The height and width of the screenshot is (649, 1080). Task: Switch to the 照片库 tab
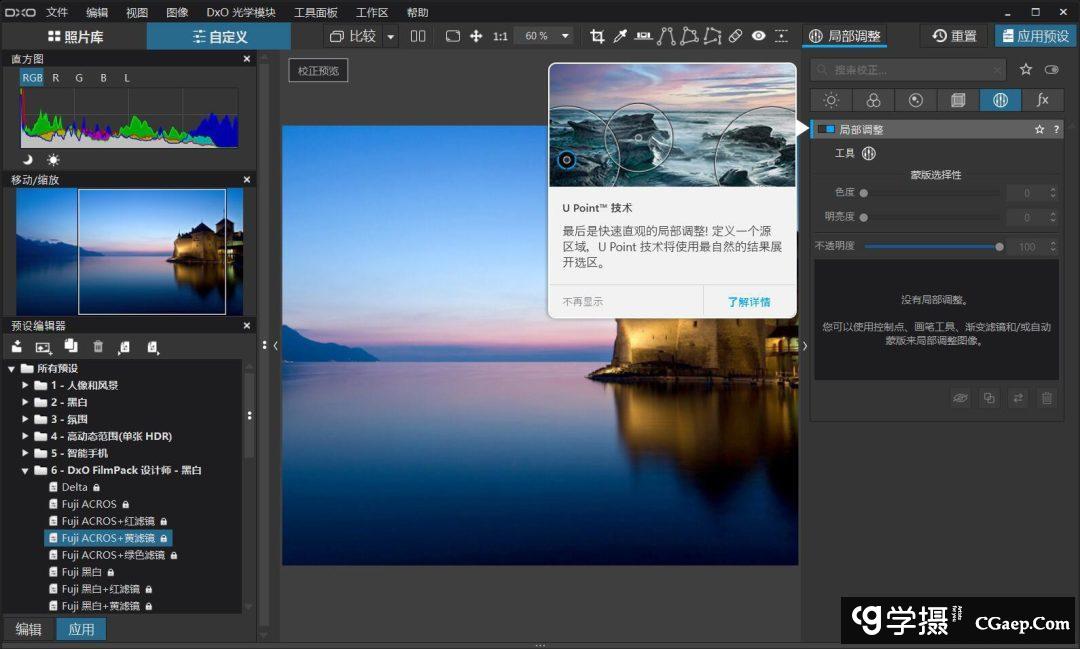point(74,36)
